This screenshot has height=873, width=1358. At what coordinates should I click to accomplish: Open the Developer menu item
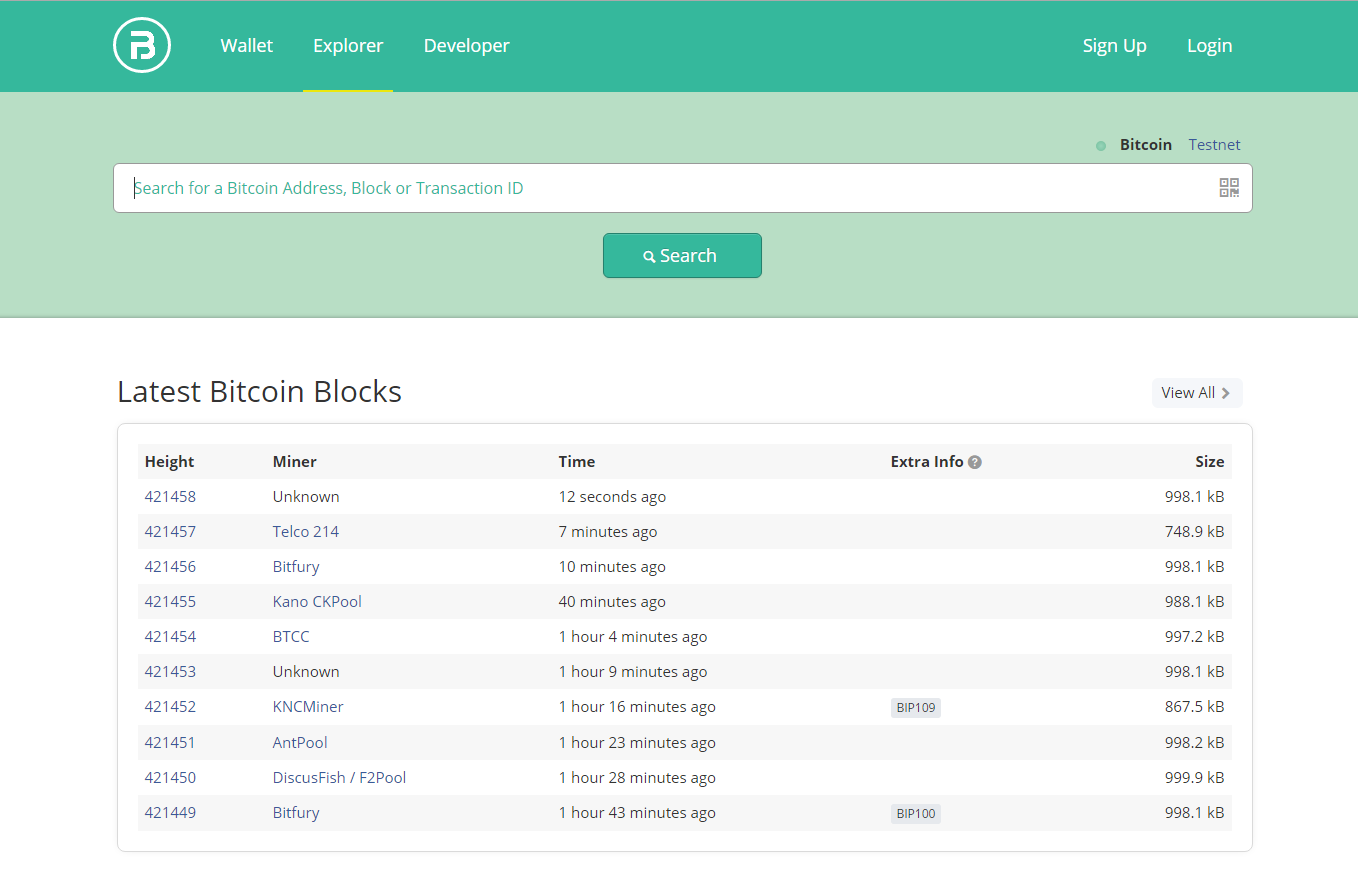(x=467, y=46)
